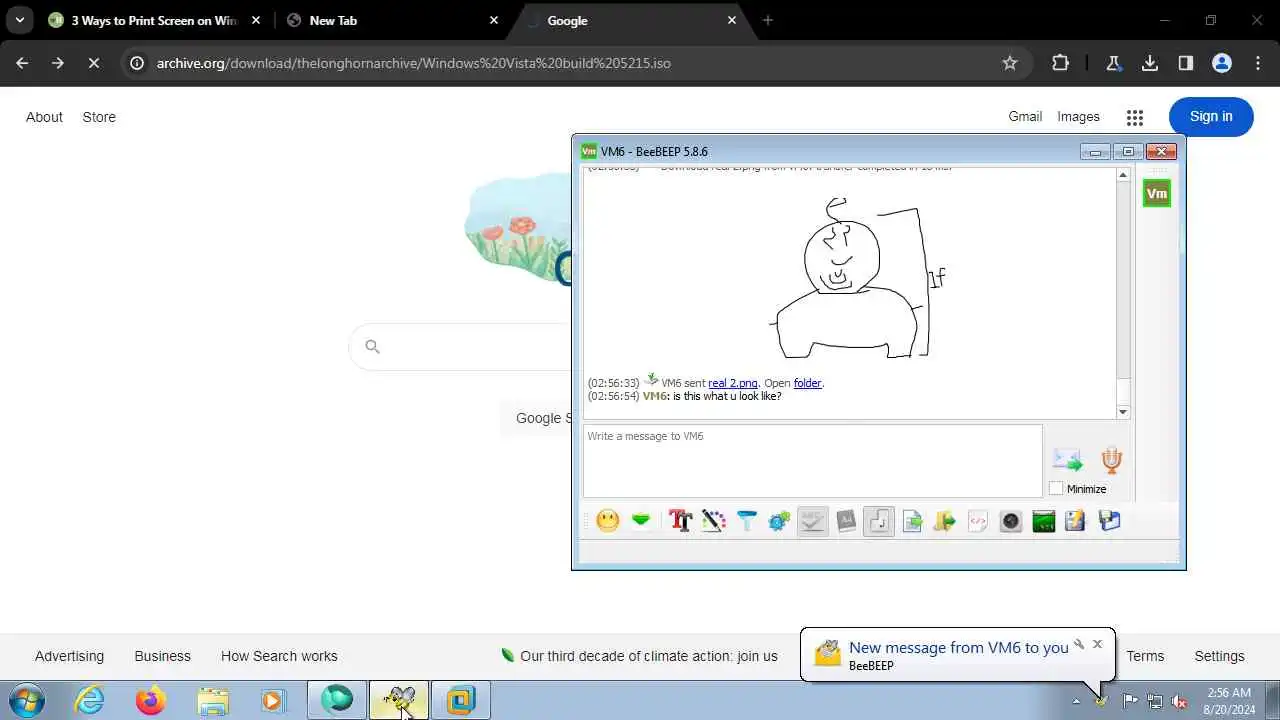Open the chat font color picker icon

pos(714,520)
